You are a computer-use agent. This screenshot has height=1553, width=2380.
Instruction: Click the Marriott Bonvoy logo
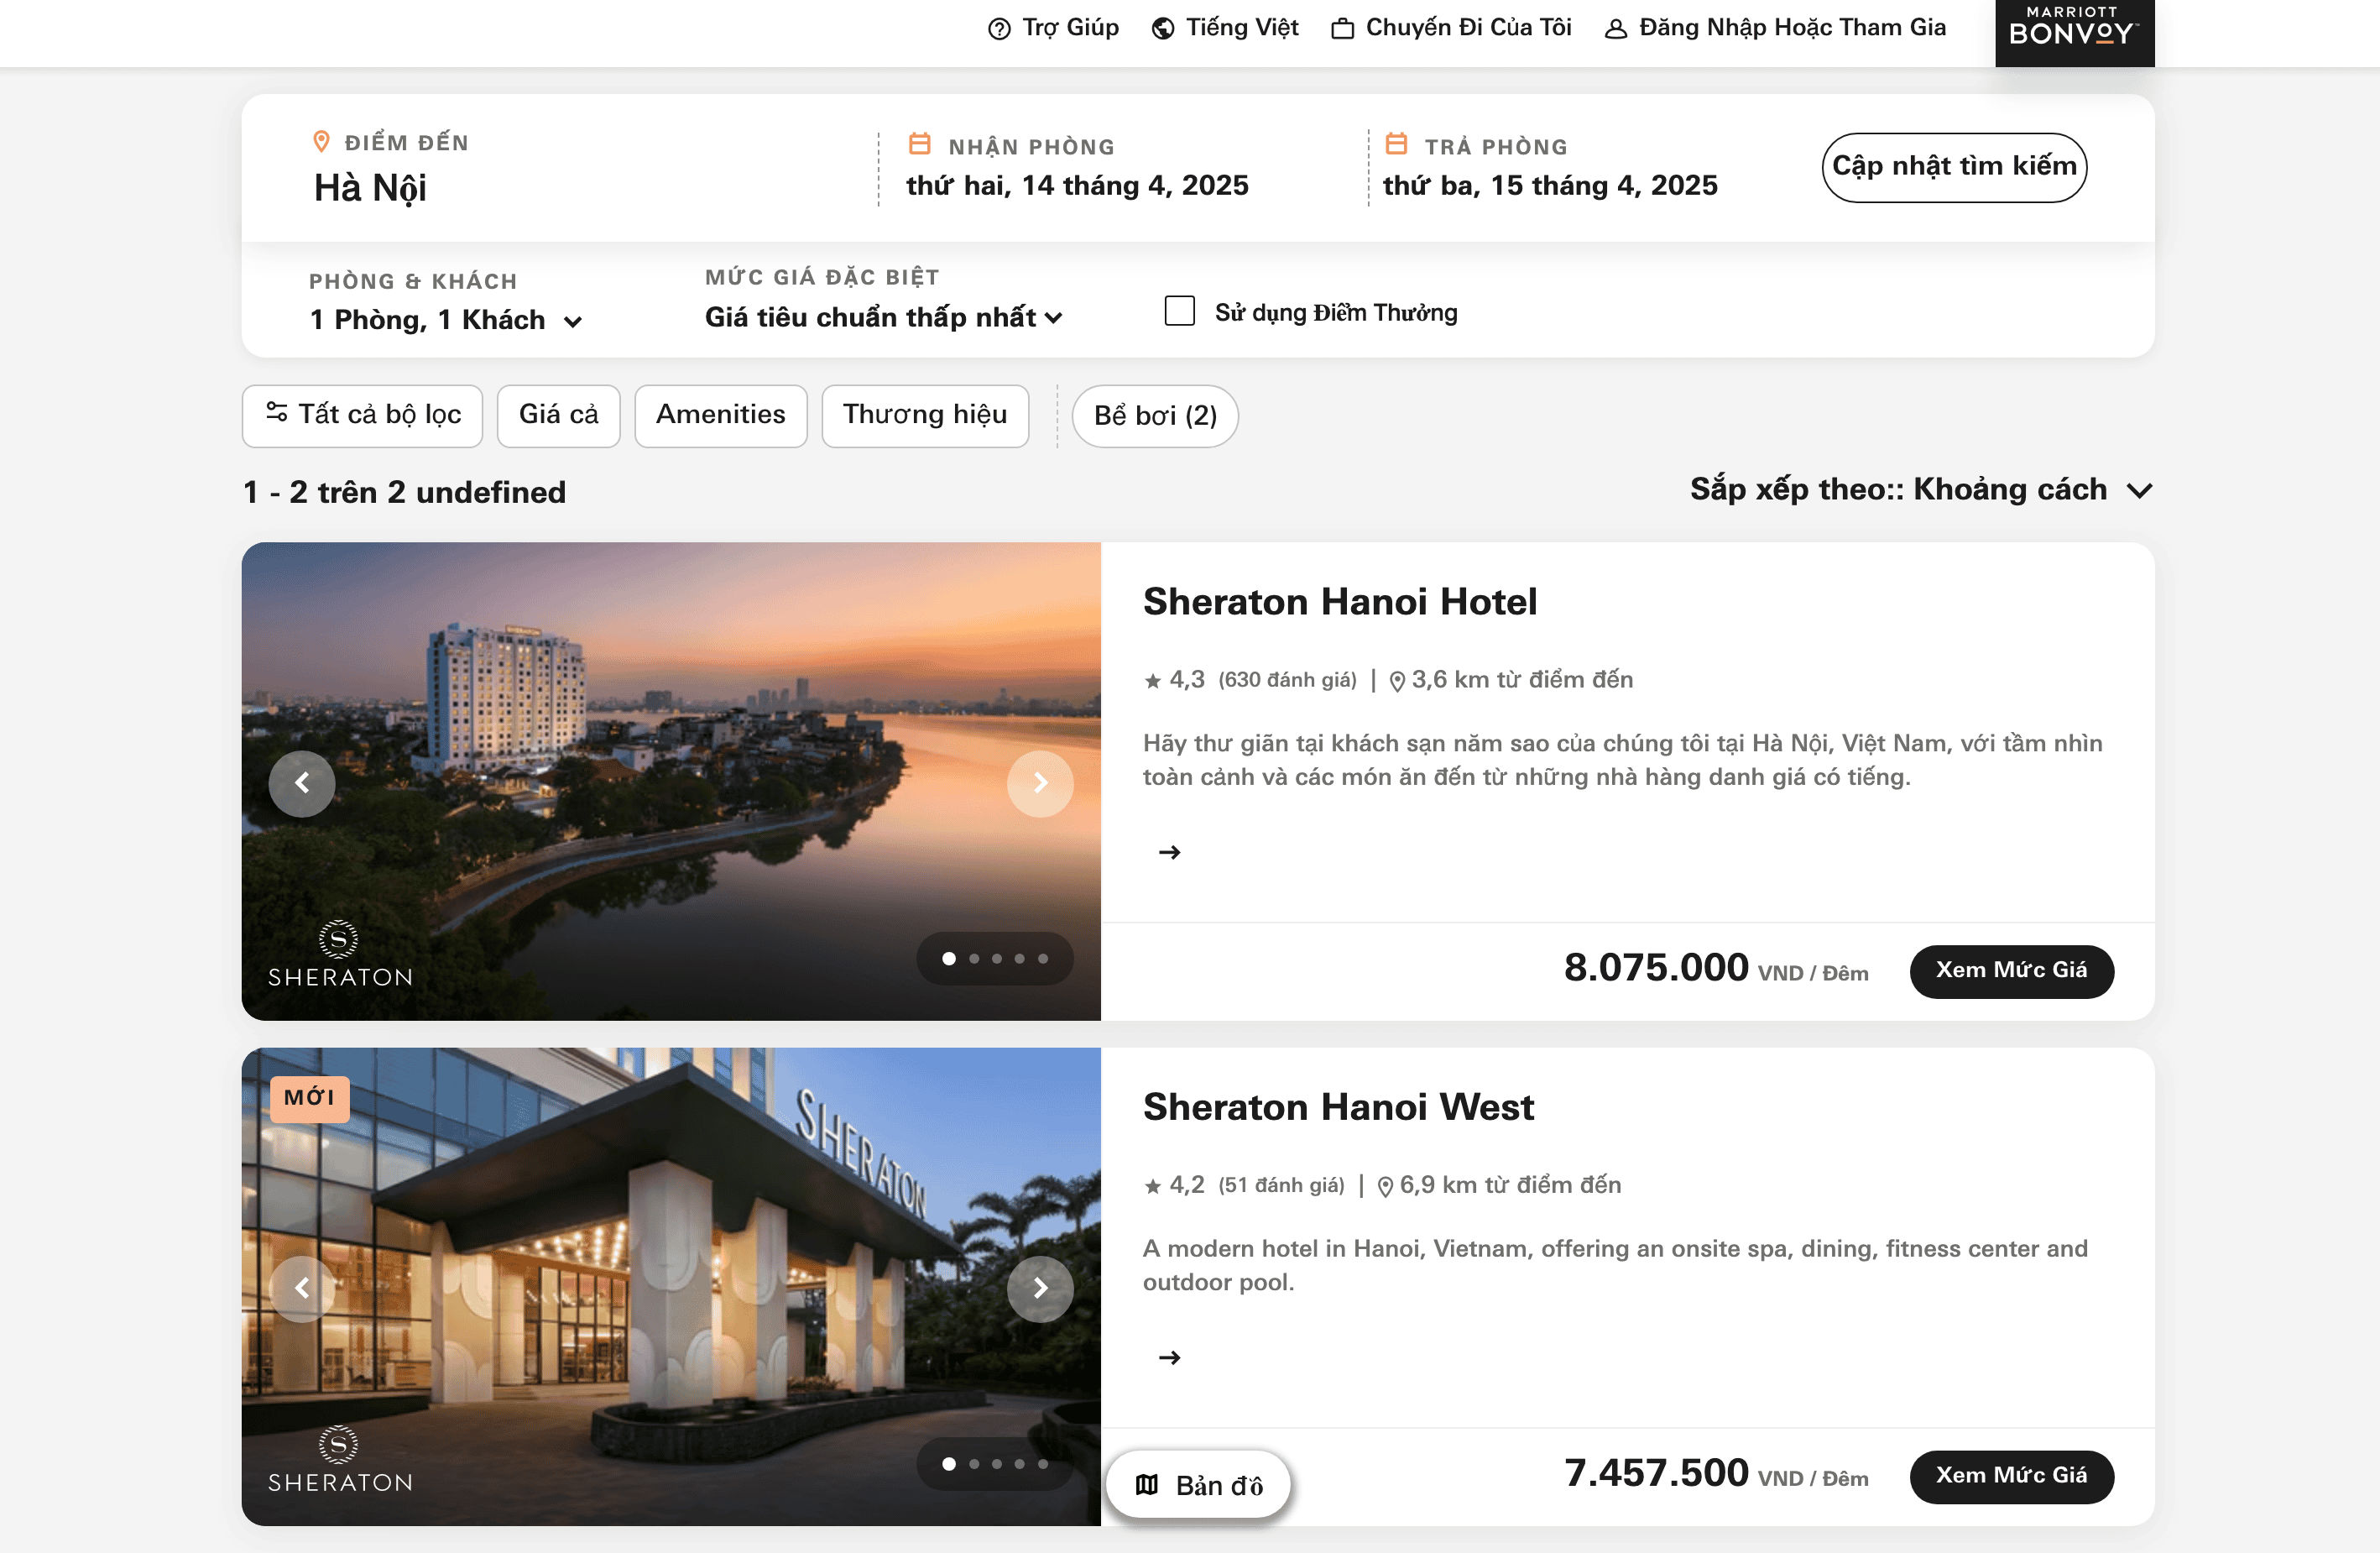(x=2073, y=30)
